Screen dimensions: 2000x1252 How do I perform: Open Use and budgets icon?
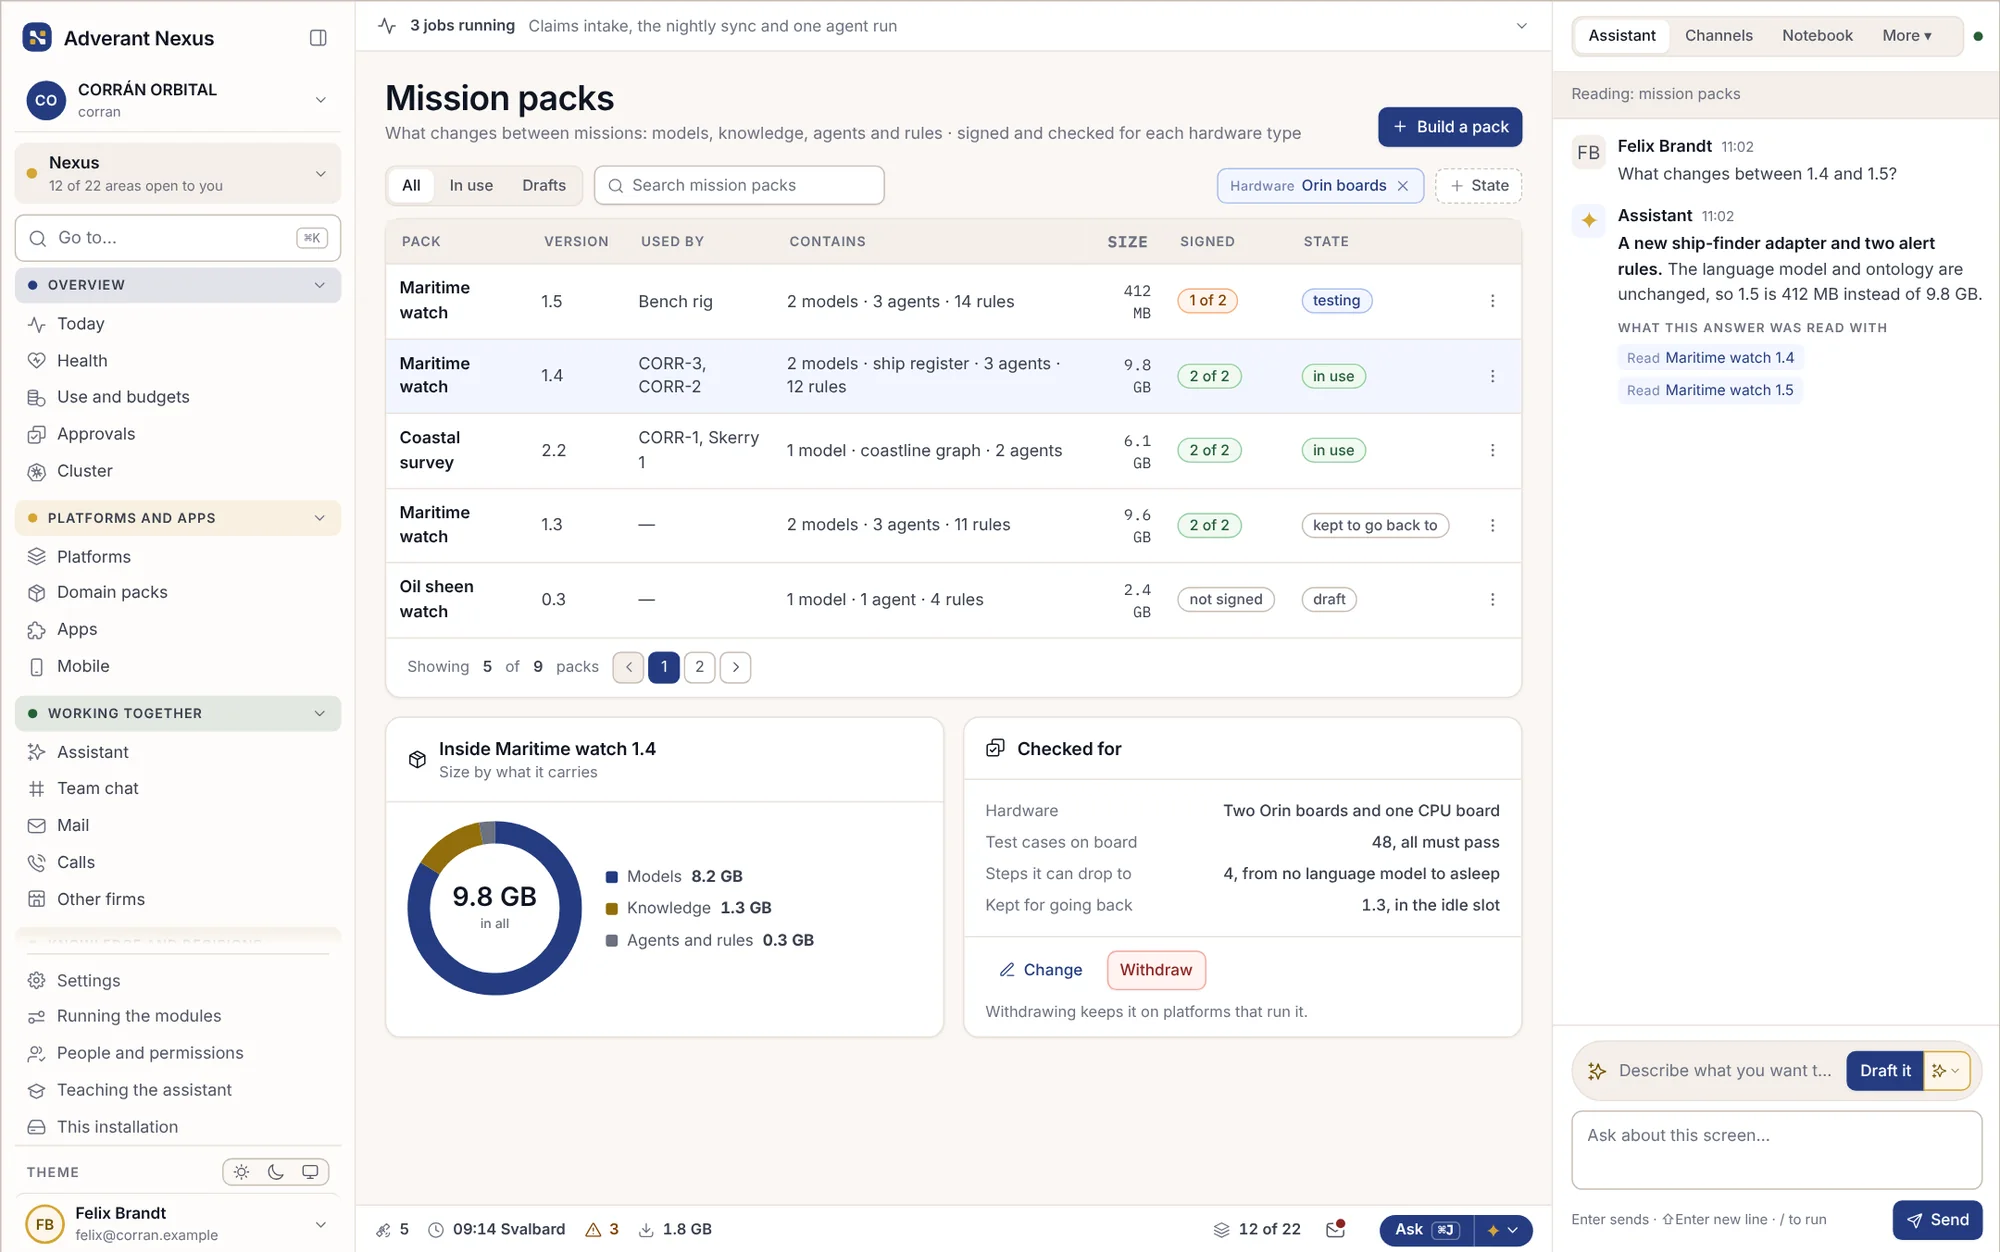coord(37,397)
